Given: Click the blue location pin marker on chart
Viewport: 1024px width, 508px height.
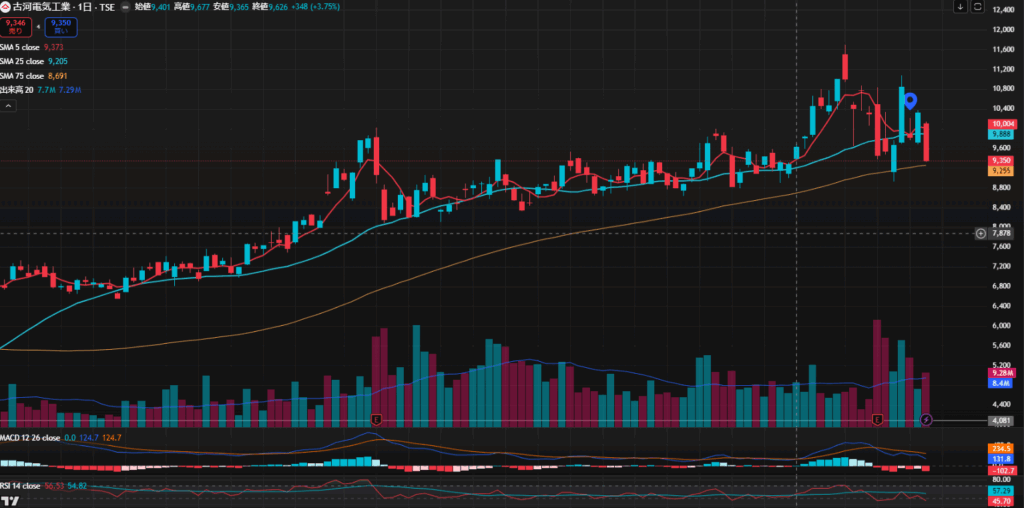Looking at the screenshot, I should 911,100.
